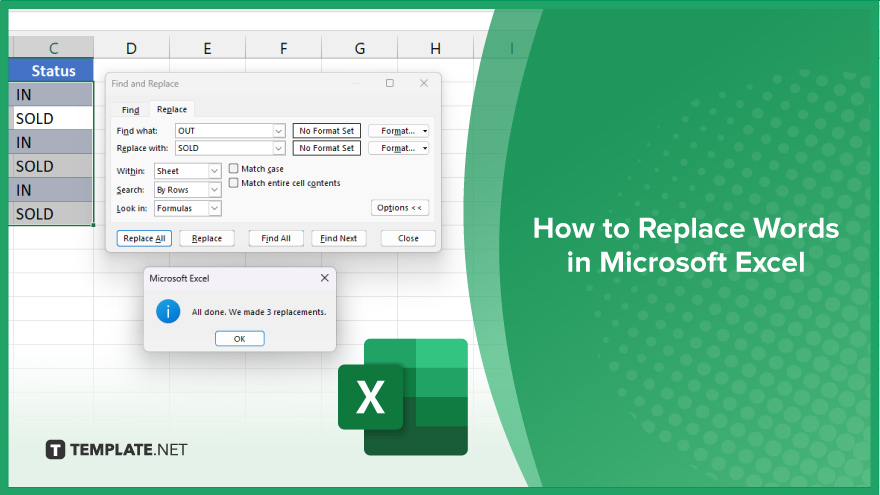This screenshot has width=880, height=495.
Task: Enable Match case checkbox
Action: (233, 168)
